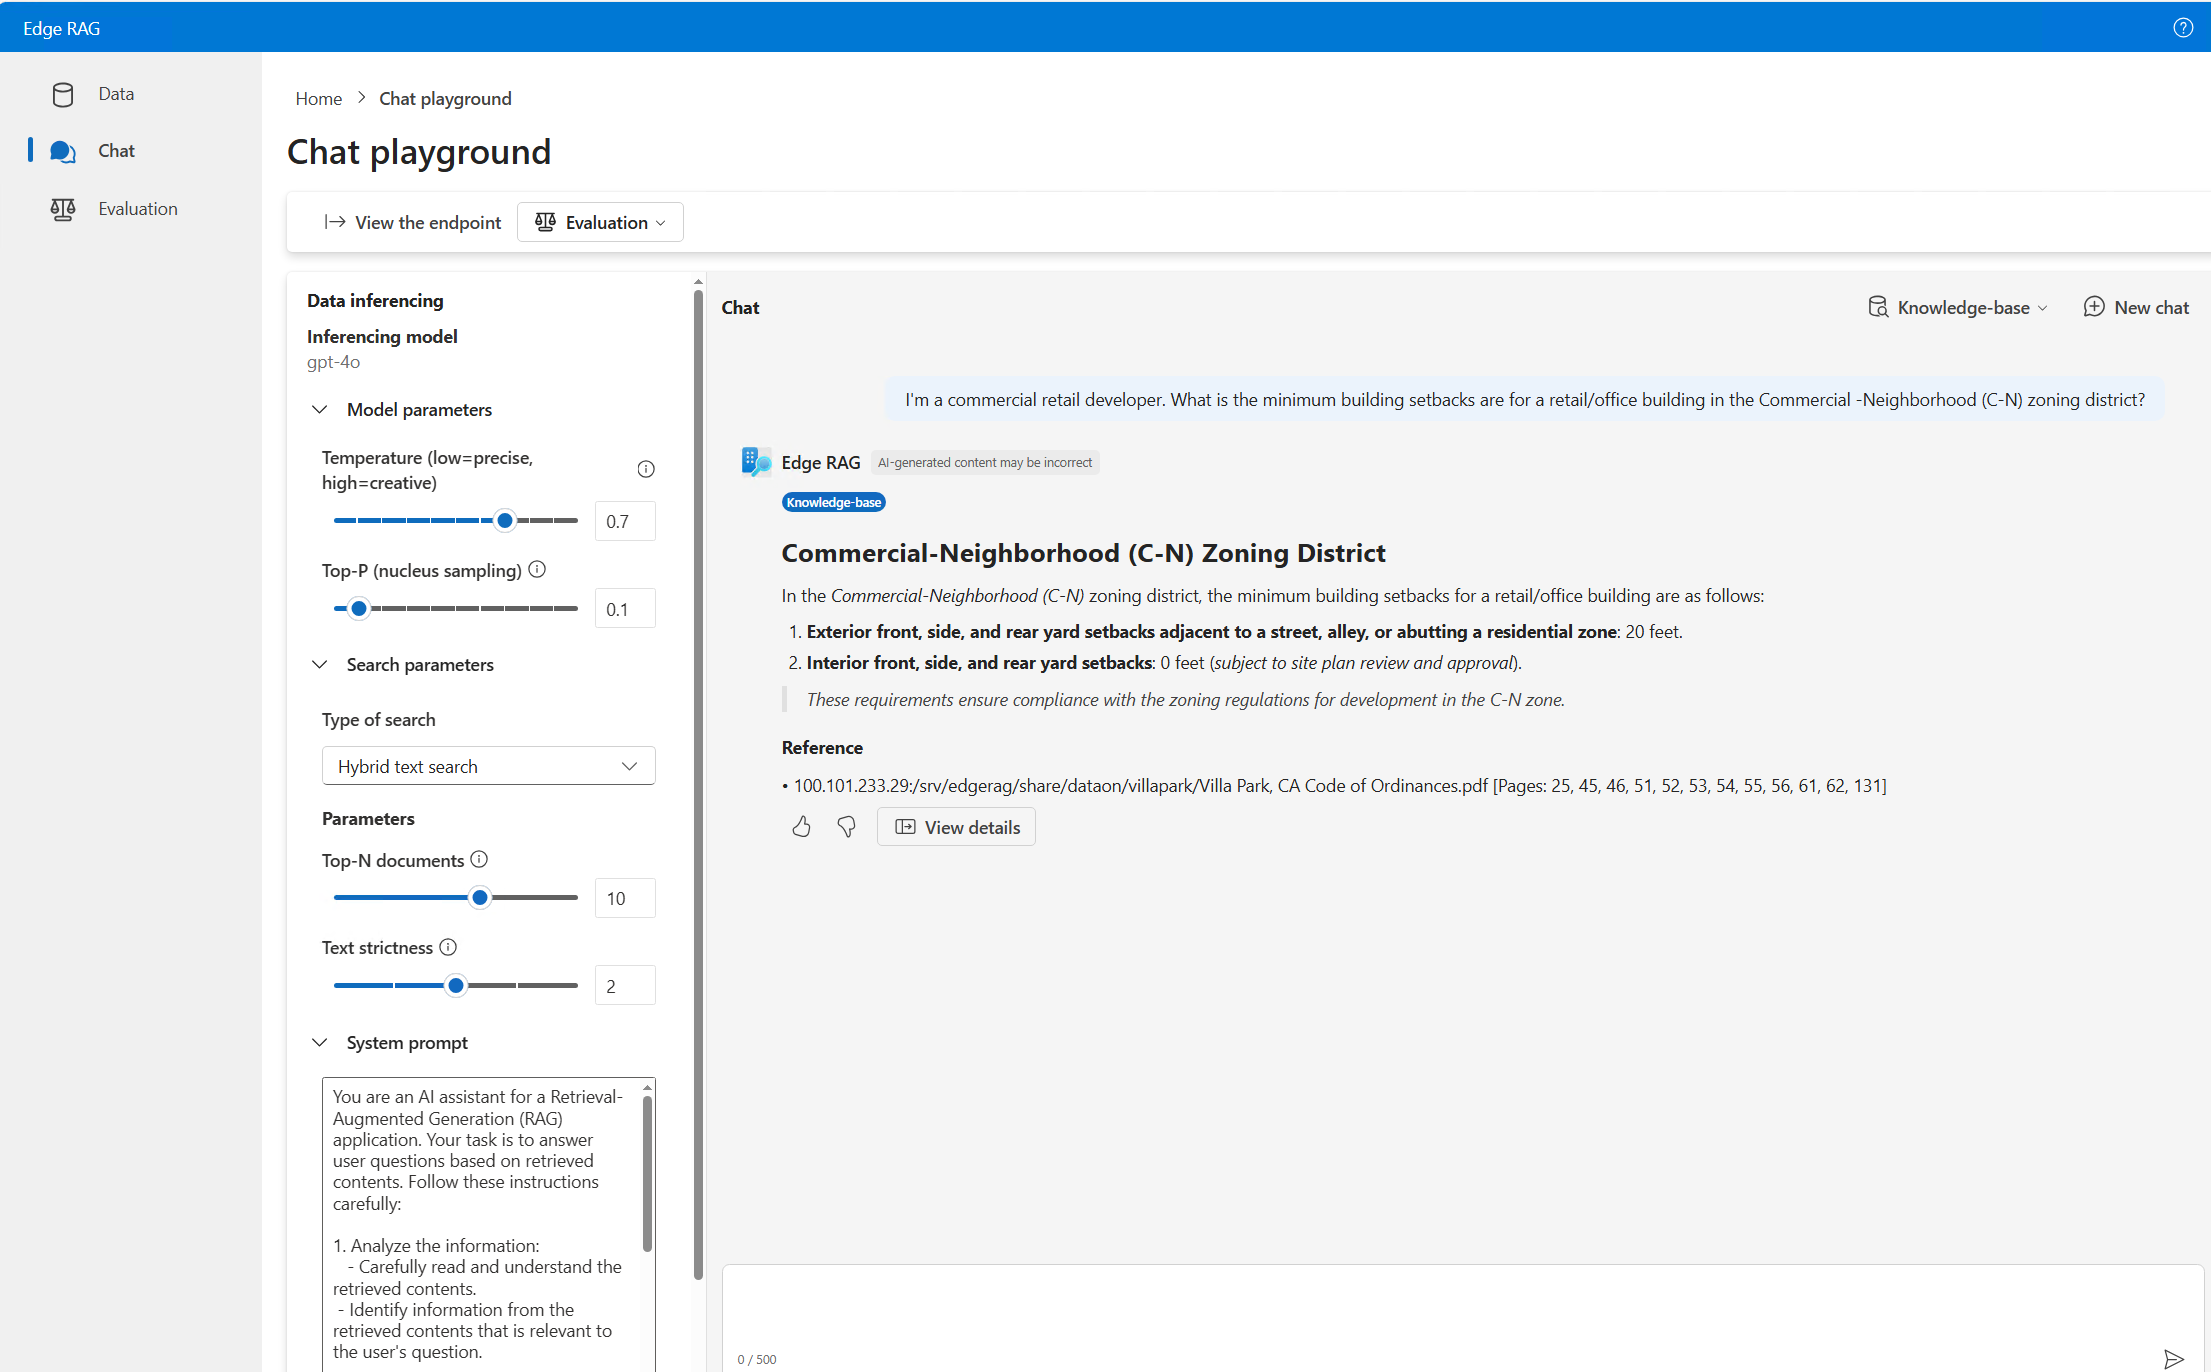Collapse the System prompt section
The height and width of the screenshot is (1372, 2211).
[320, 1042]
